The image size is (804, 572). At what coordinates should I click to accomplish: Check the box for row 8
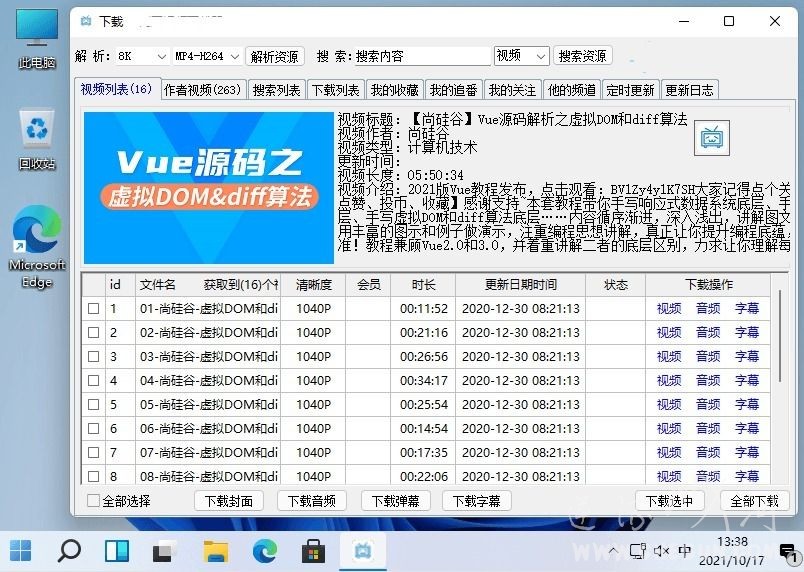[x=93, y=476]
